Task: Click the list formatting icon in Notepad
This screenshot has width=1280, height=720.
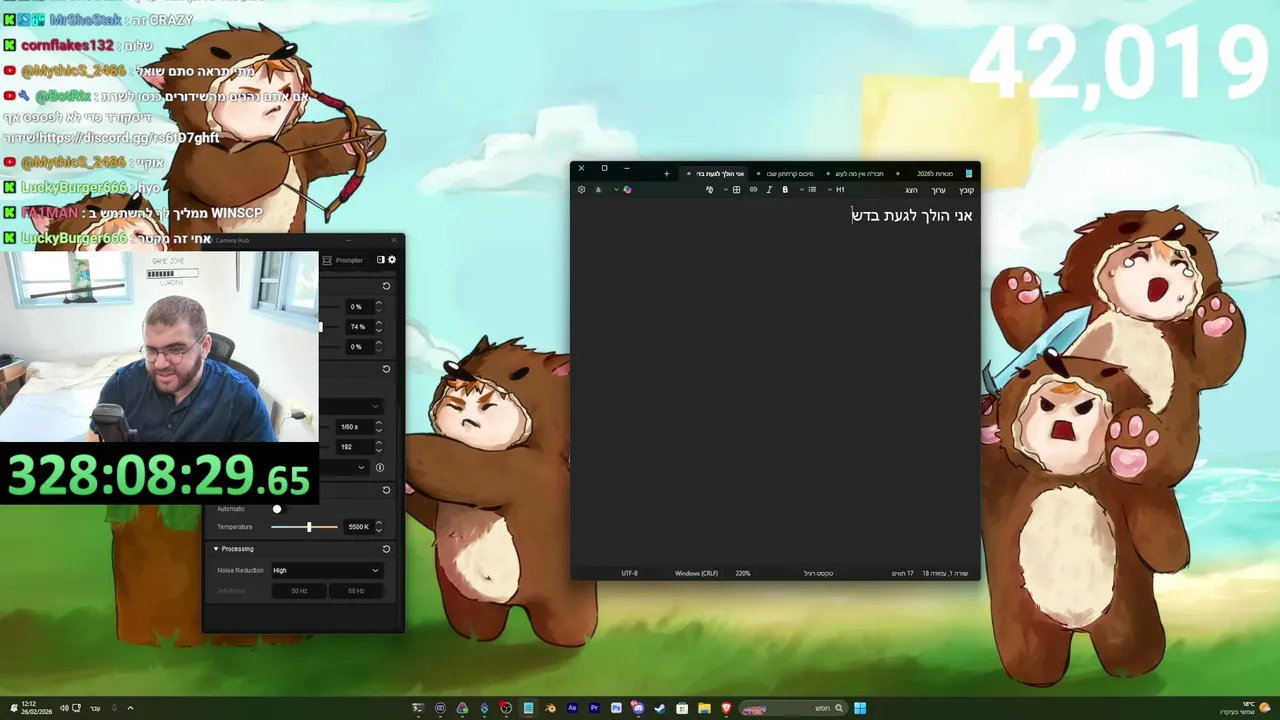Action: (812, 190)
